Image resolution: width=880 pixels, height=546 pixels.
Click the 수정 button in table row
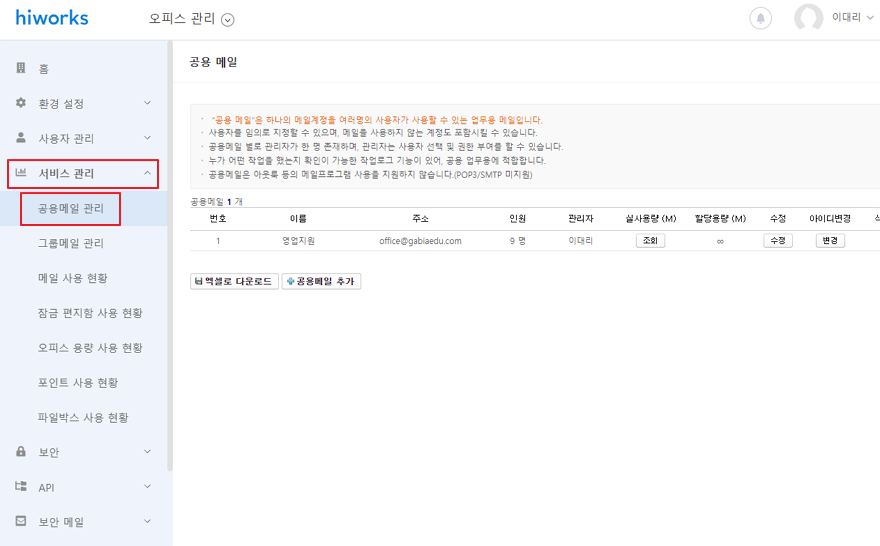[777, 241]
